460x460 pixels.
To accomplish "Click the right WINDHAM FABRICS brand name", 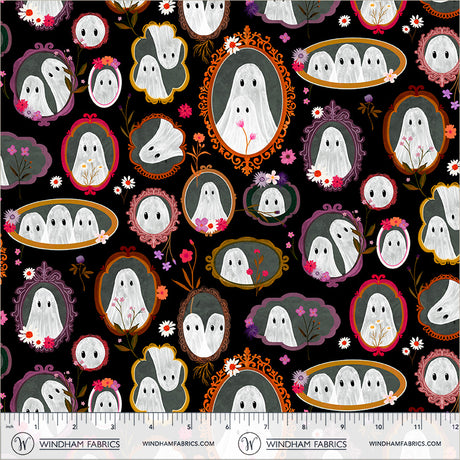I will (306, 444).
